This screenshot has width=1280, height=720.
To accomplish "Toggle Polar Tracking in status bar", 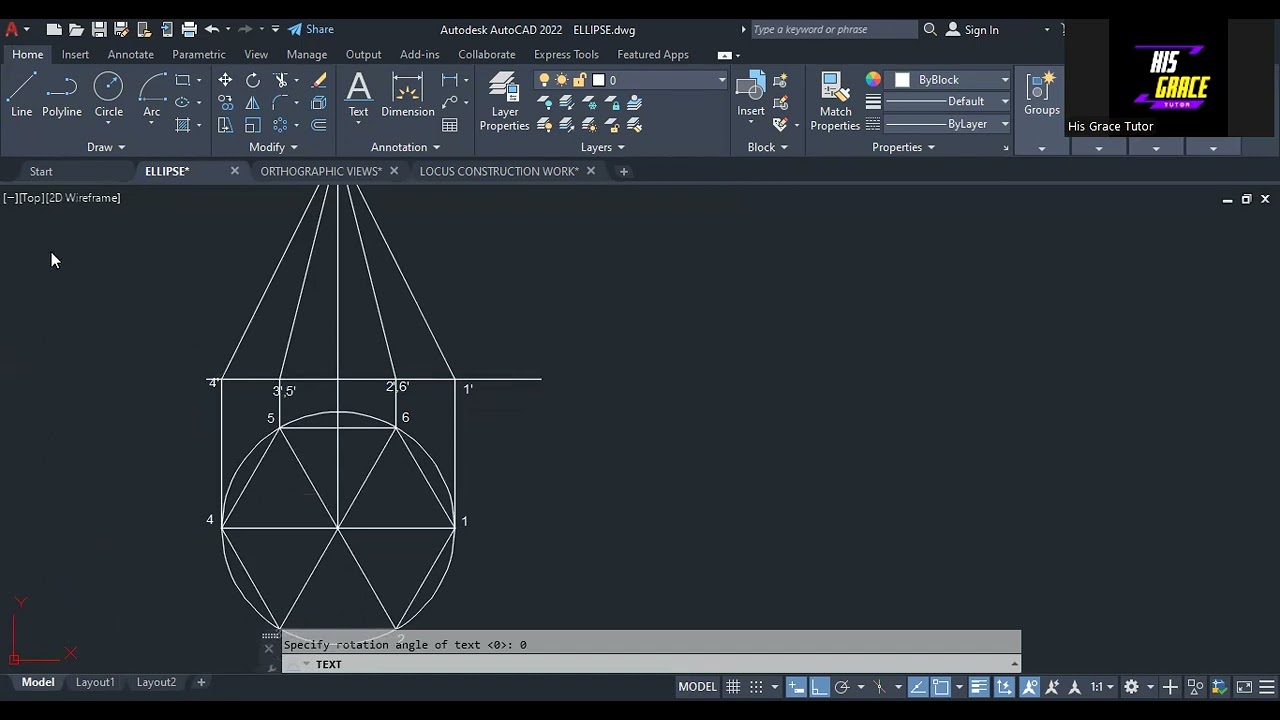I will [x=842, y=687].
